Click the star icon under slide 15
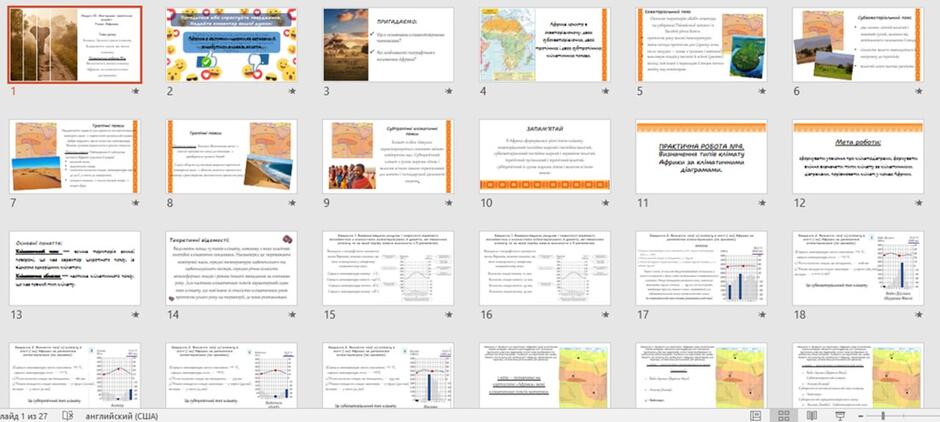The image size is (940, 422). (449, 315)
